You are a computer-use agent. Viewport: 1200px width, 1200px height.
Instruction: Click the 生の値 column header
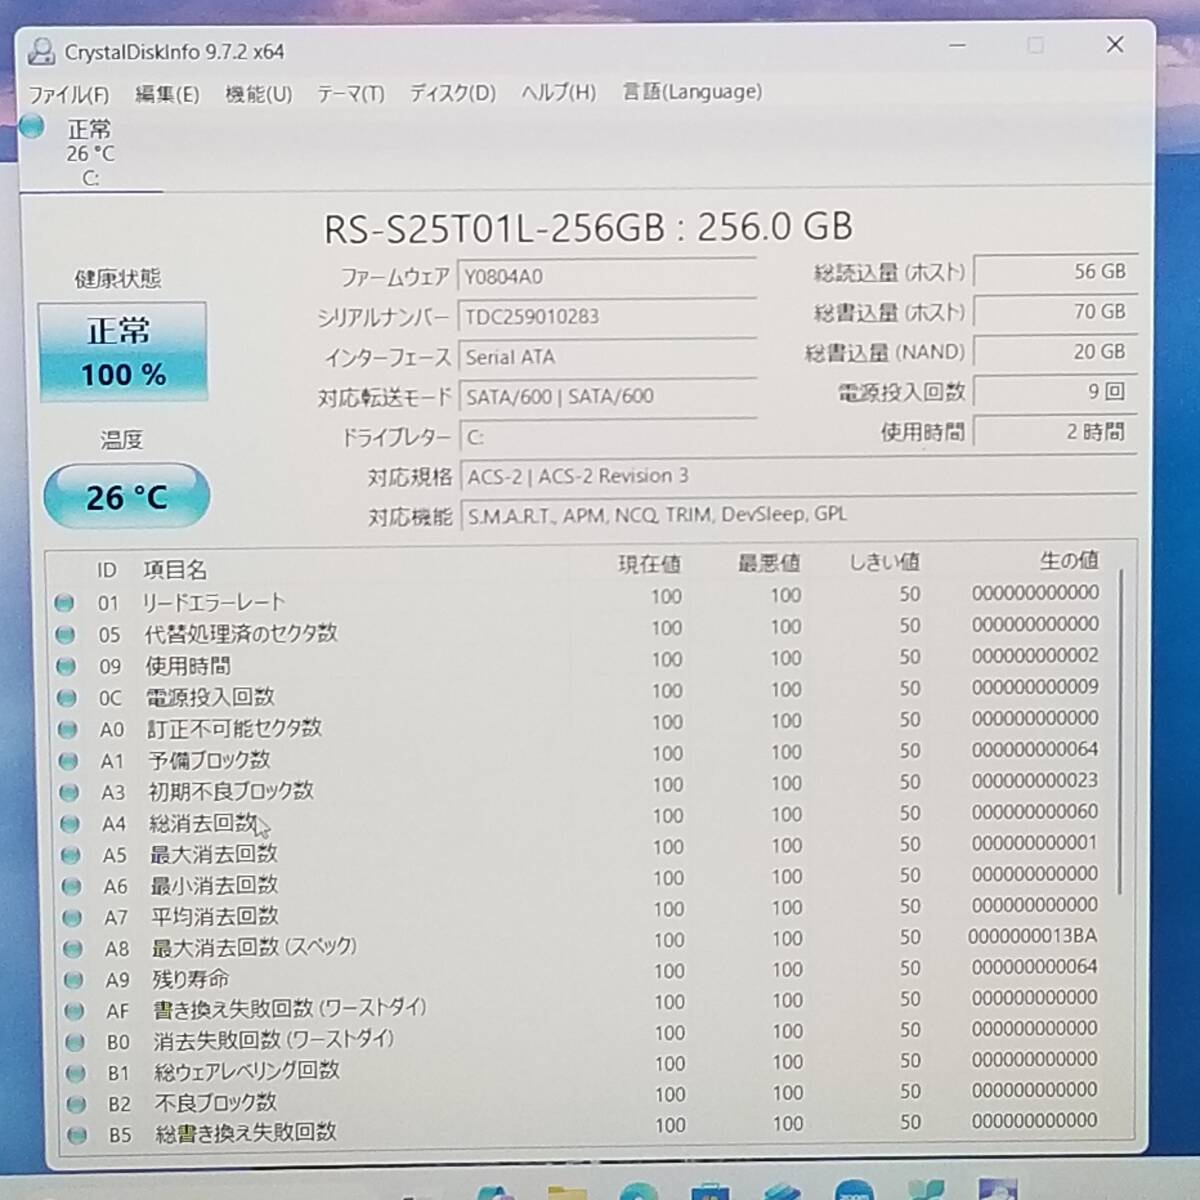point(1069,560)
